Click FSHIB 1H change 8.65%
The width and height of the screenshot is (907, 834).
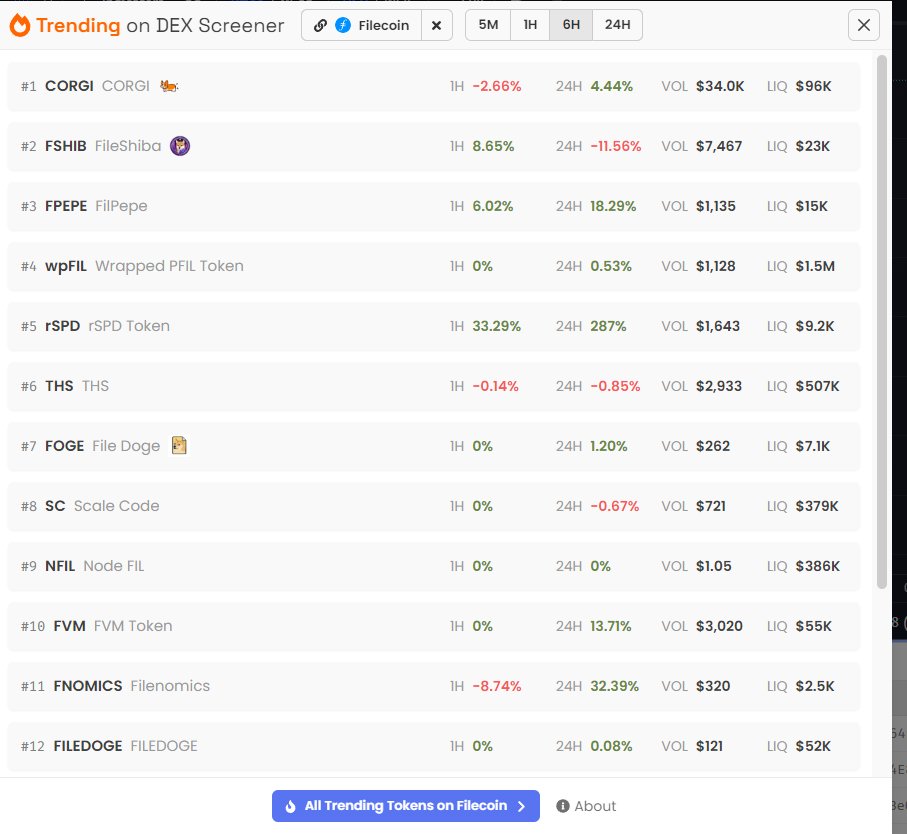(x=493, y=146)
